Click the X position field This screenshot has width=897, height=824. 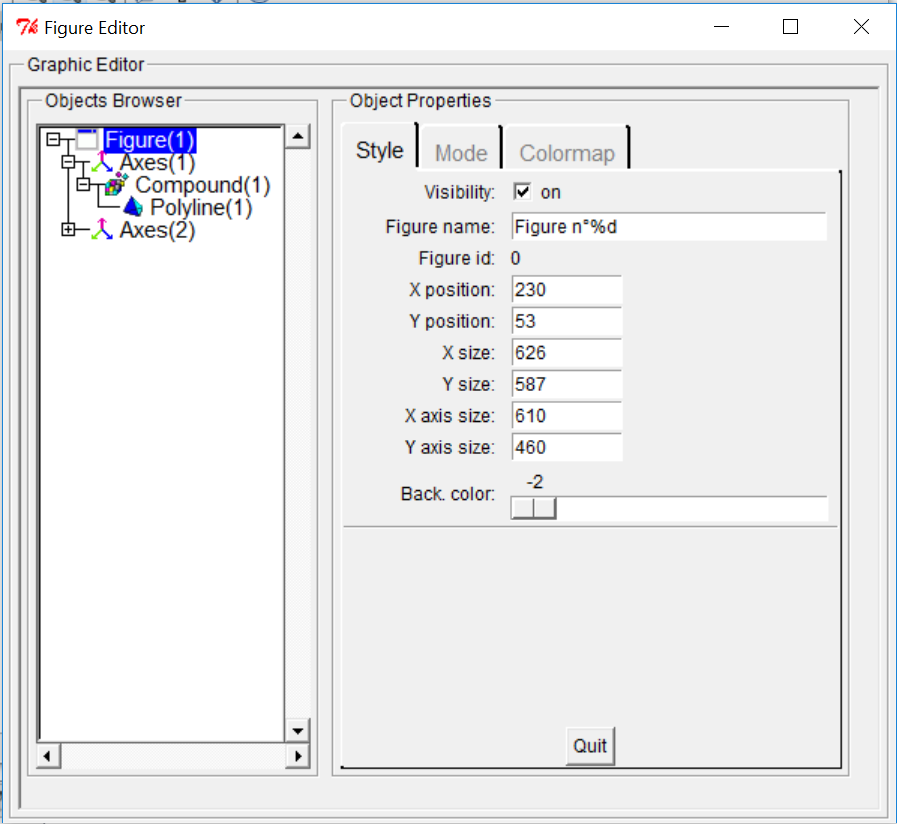point(566,290)
